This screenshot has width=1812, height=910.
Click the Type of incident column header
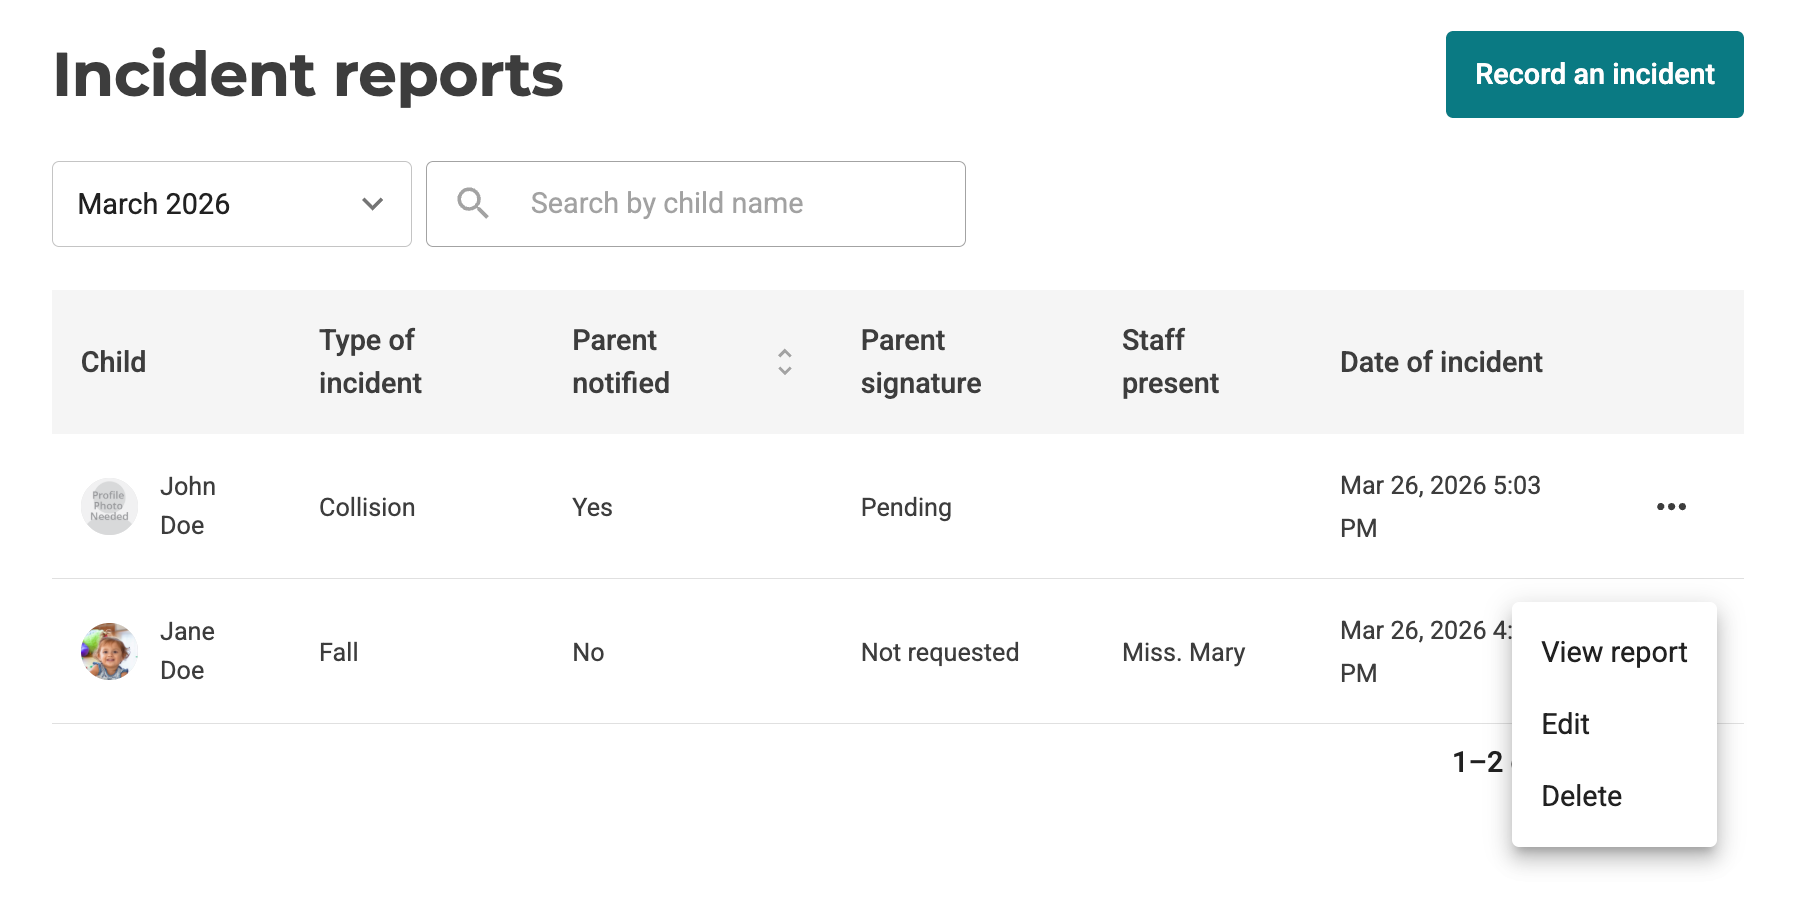[370, 361]
